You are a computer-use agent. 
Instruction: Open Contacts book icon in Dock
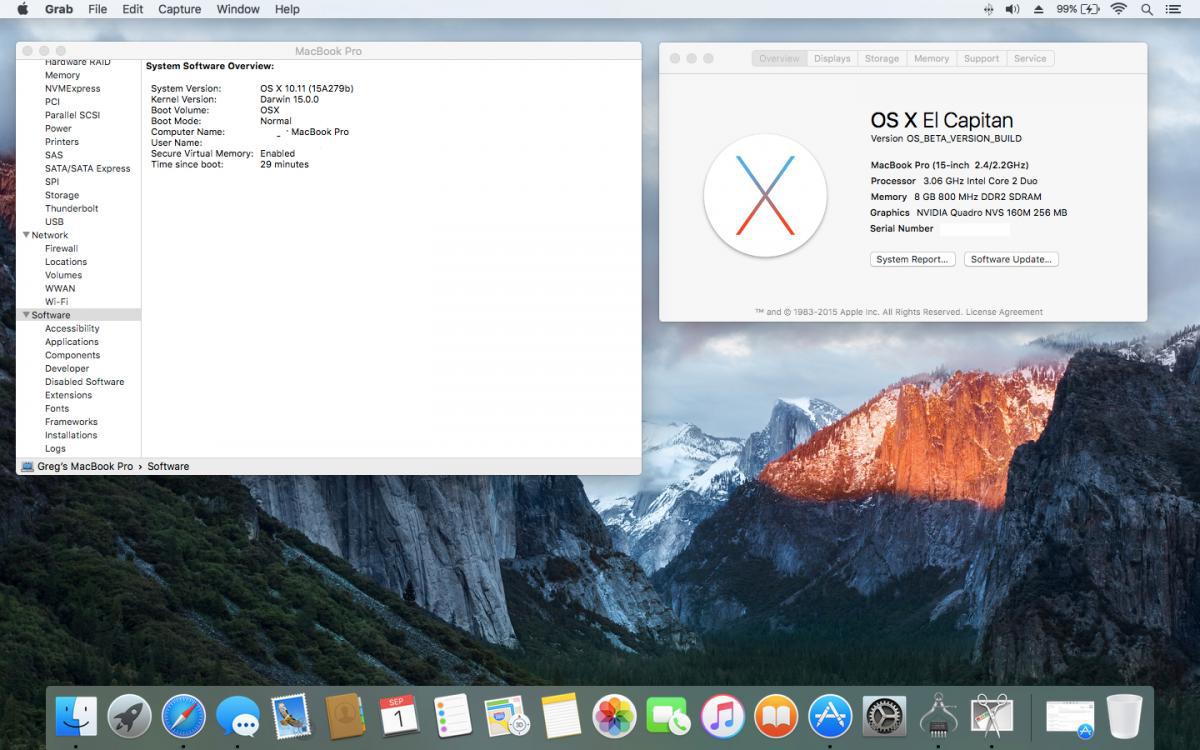[x=345, y=716]
